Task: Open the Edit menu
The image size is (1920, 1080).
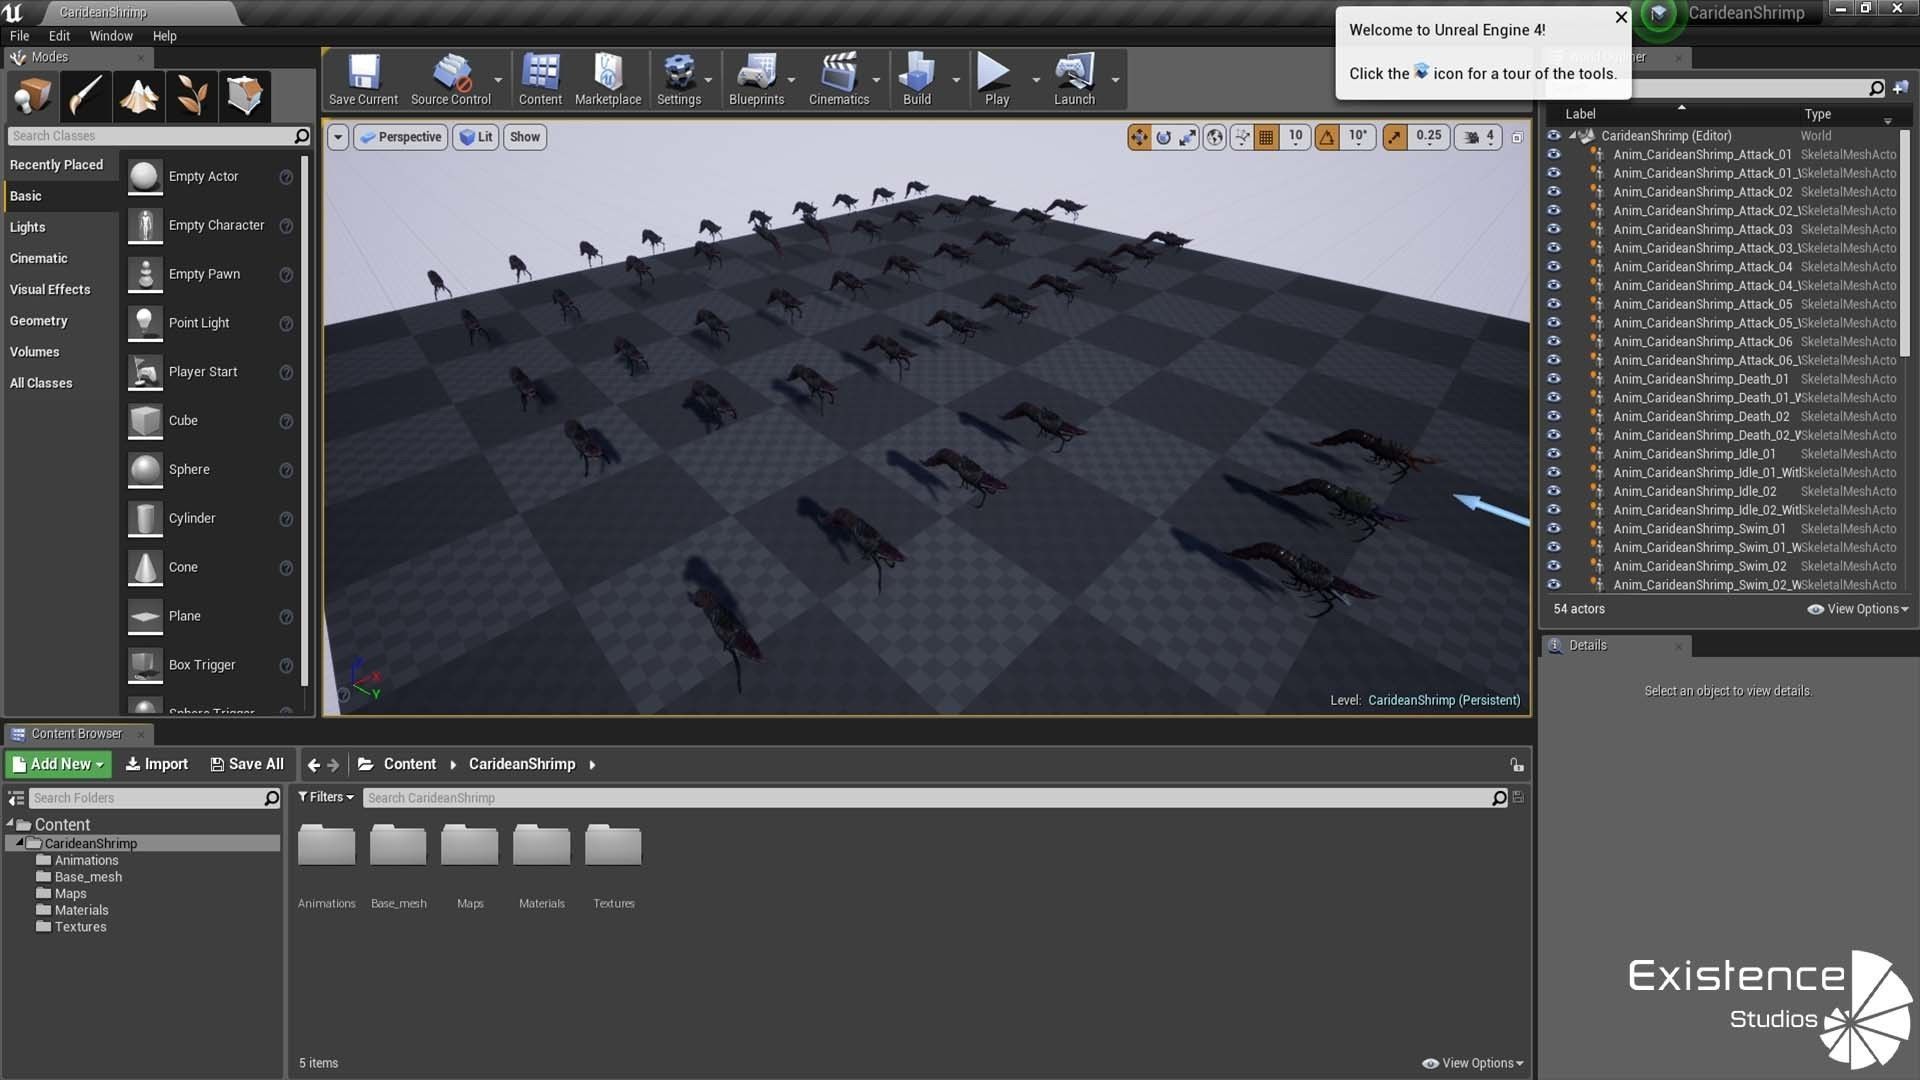Action: 59,36
